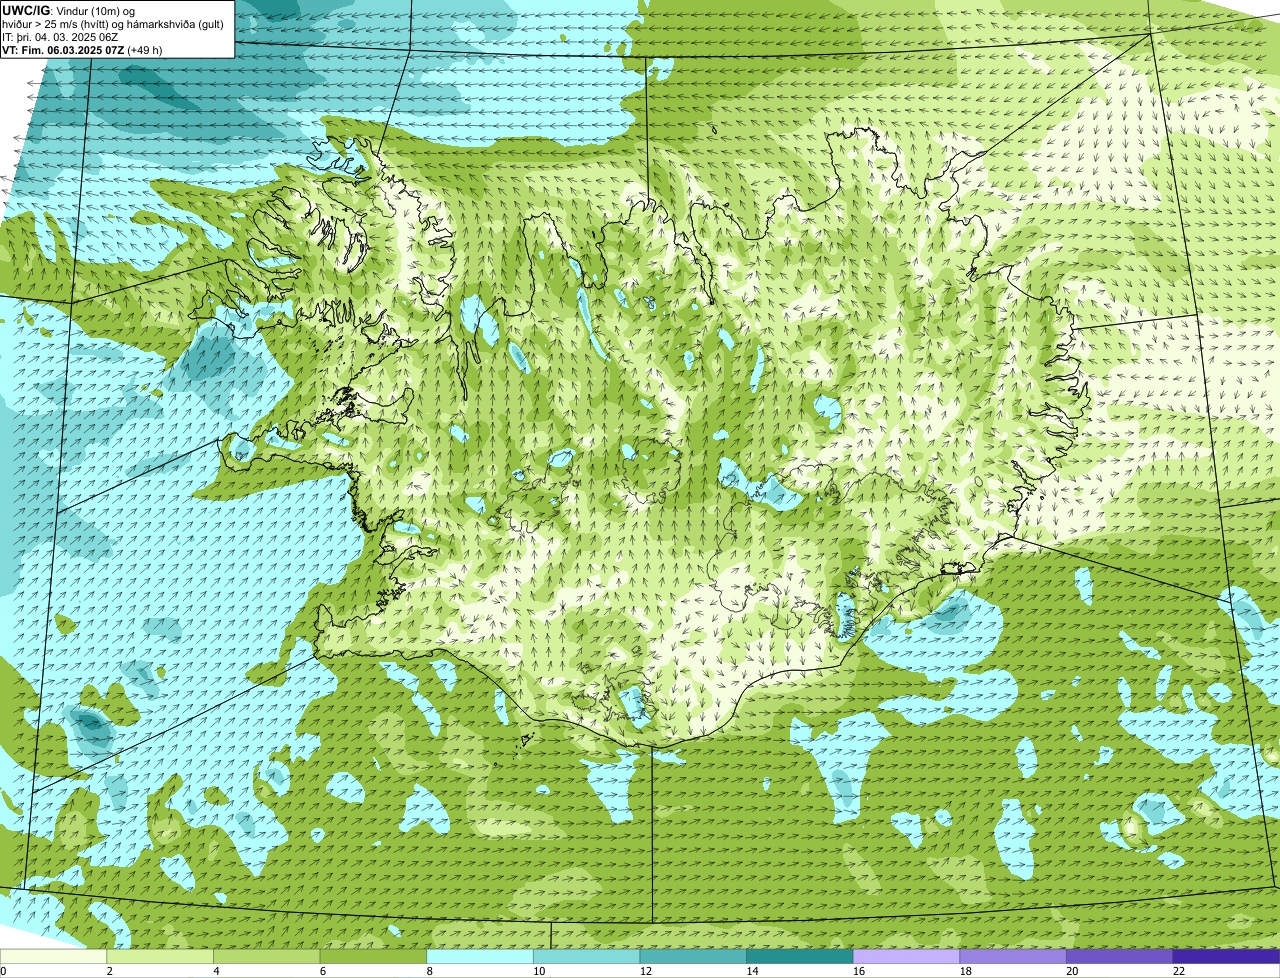Click the 6–8 m/s green legend swatch
This screenshot has height=978, width=1280.
point(373,956)
